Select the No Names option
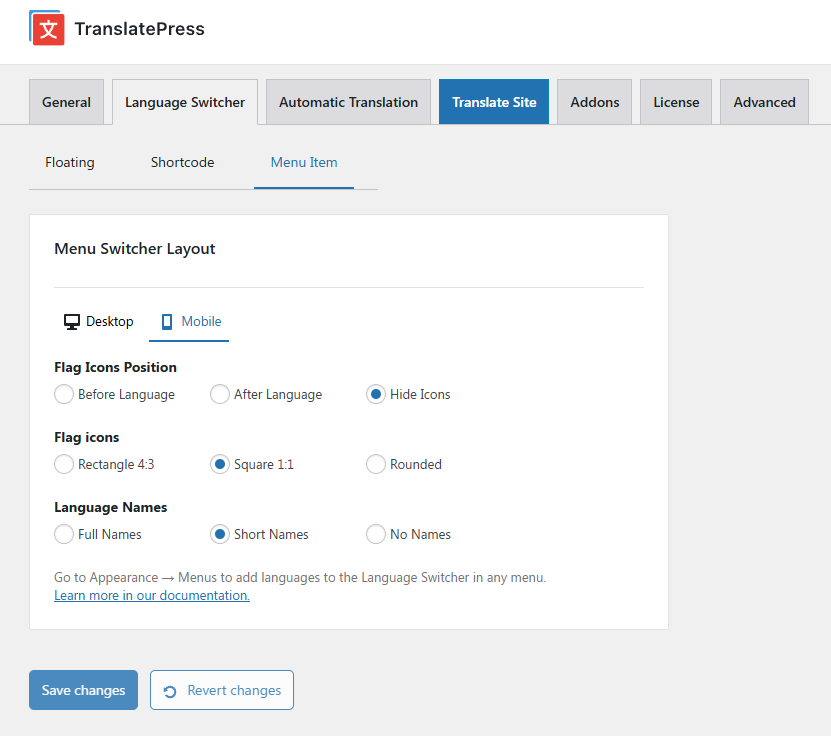Screen dimensions: 831x736 pos(376,534)
